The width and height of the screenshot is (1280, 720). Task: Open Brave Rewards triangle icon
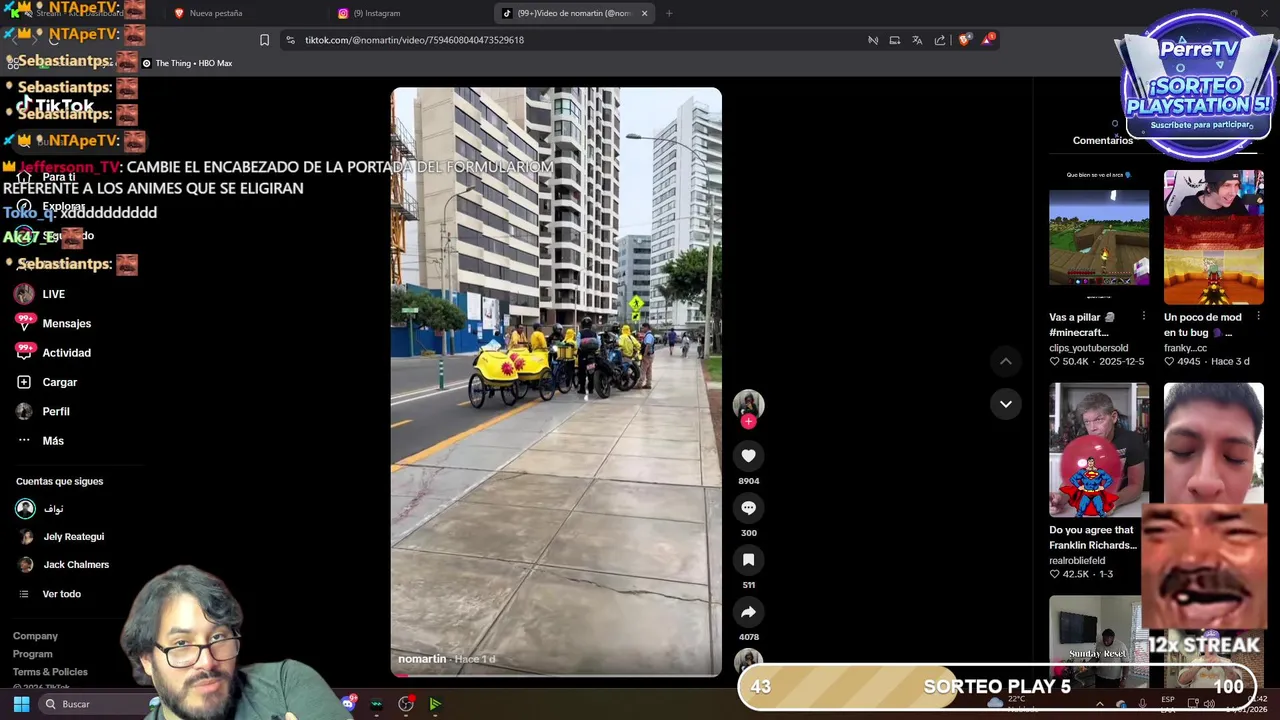[988, 39]
